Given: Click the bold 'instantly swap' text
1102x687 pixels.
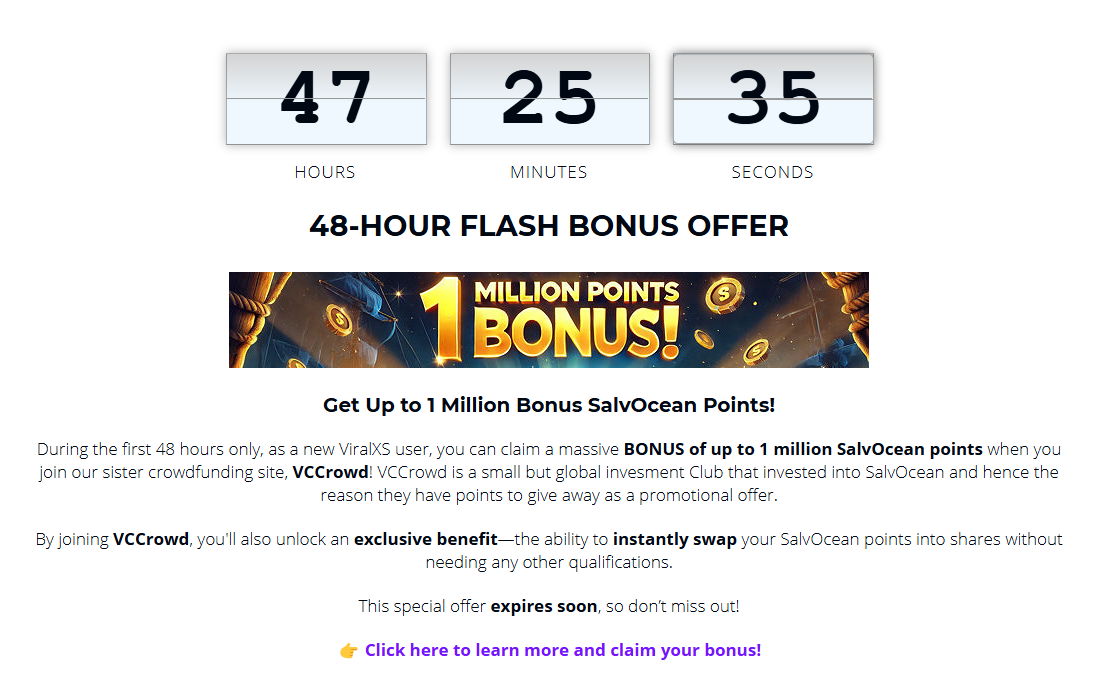Looking at the screenshot, I should (675, 539).
